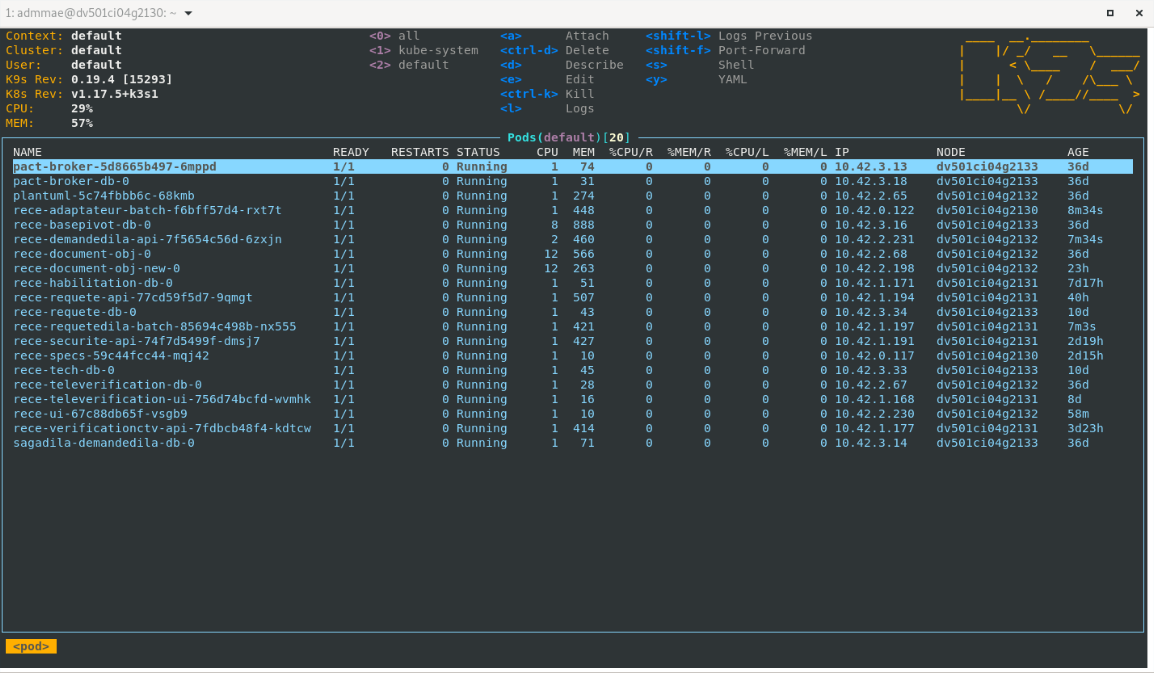Click the YAML shortcut hint
This screenshot has width=1154, height=673.
tap(696, 80)
